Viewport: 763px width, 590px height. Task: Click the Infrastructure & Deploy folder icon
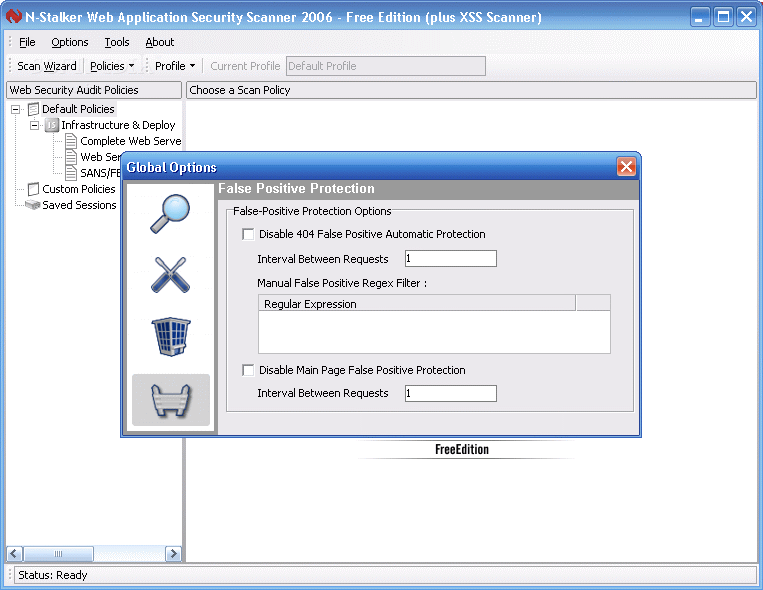[52, 125]
